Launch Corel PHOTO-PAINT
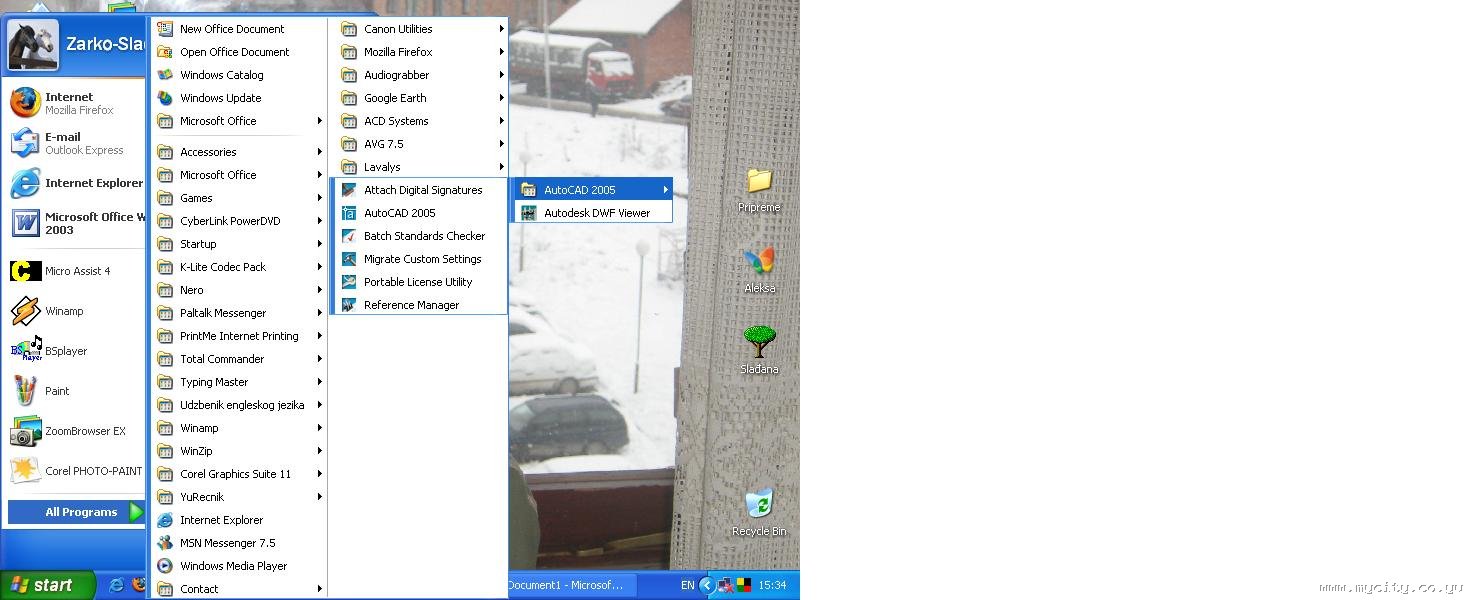This screenshot has height=600, width=1470. click(x=76, y=471)
